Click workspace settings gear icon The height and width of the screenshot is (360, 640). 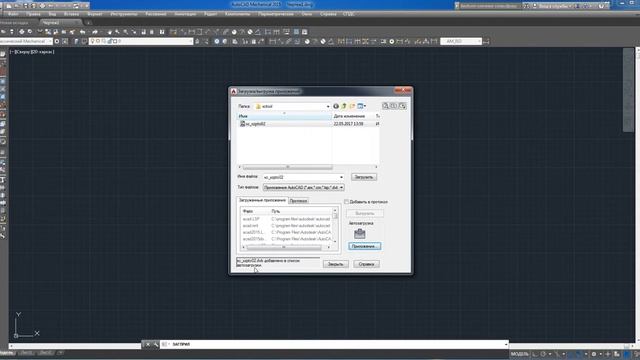[x=57, y=41]
